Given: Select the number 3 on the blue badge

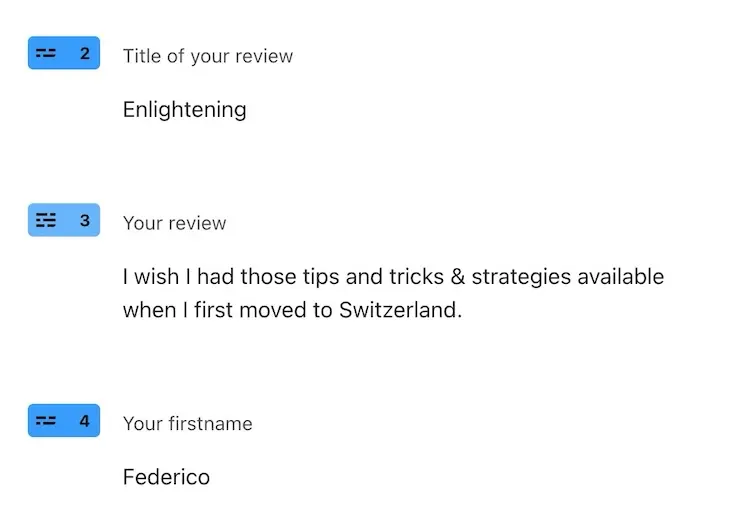Looking at the screenshot, I should point(85,220).
